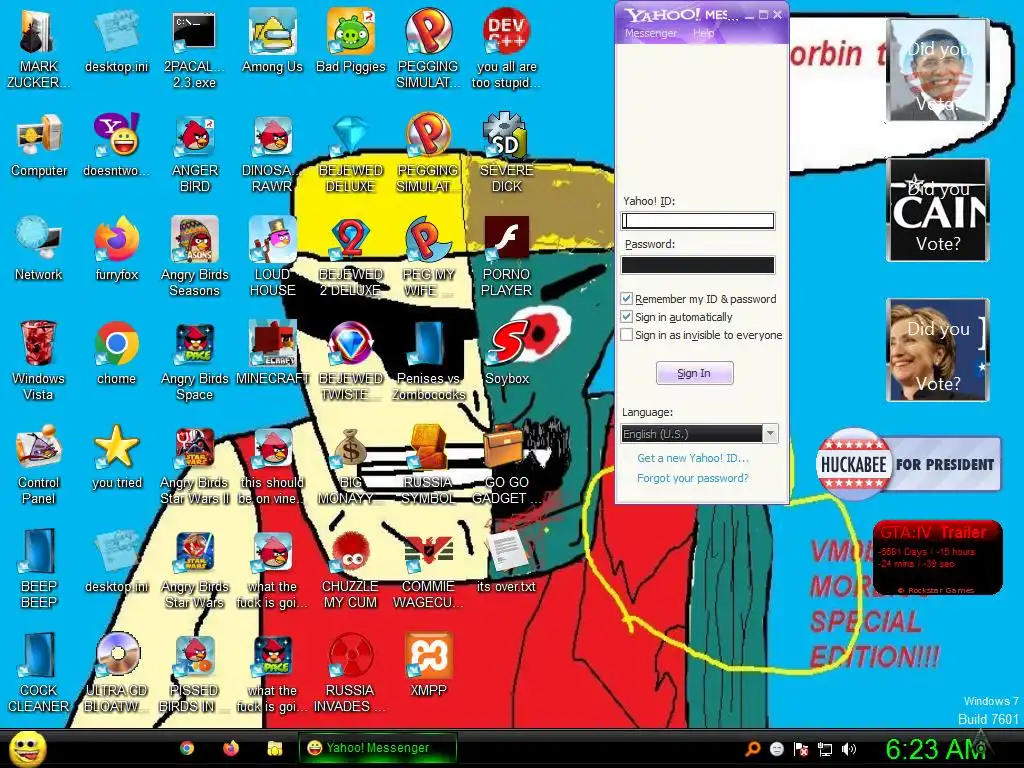Viewport: 1024px width, 768px height.
Task: Click the CAIN Did you Vote gadget
Action: tap(938, 210)
